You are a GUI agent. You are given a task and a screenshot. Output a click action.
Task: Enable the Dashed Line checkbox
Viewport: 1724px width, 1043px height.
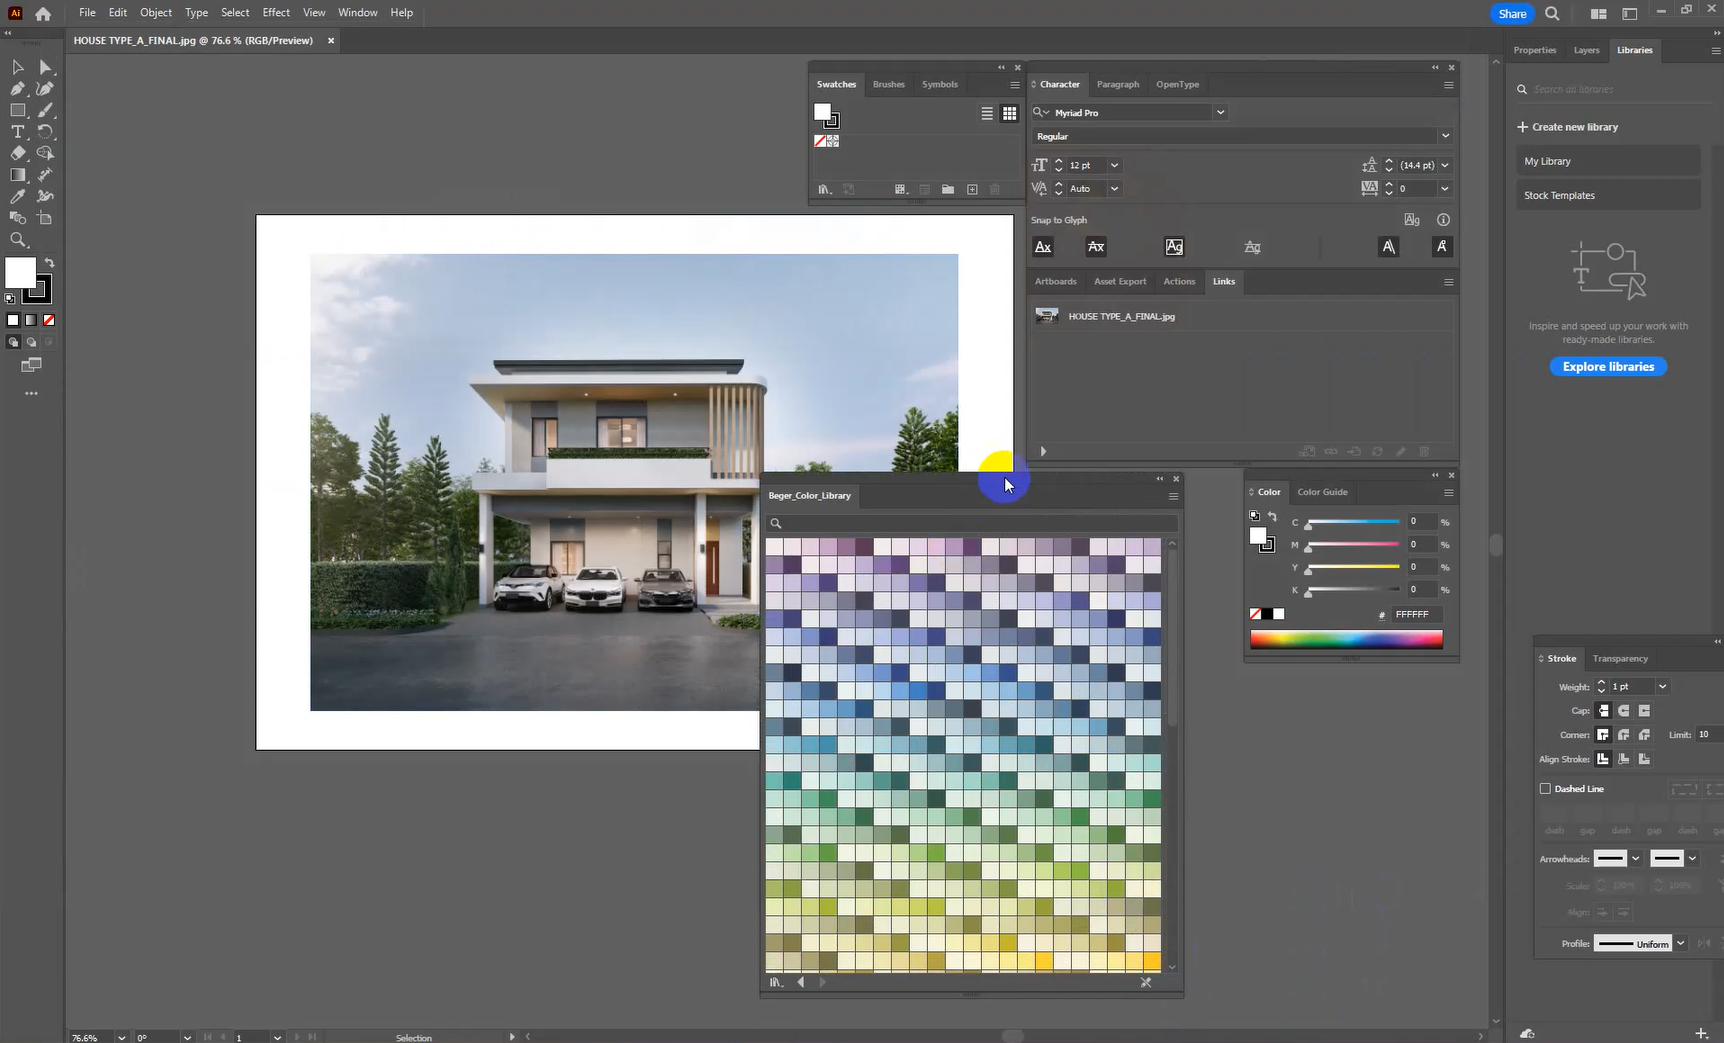[x=1545, y=789]
